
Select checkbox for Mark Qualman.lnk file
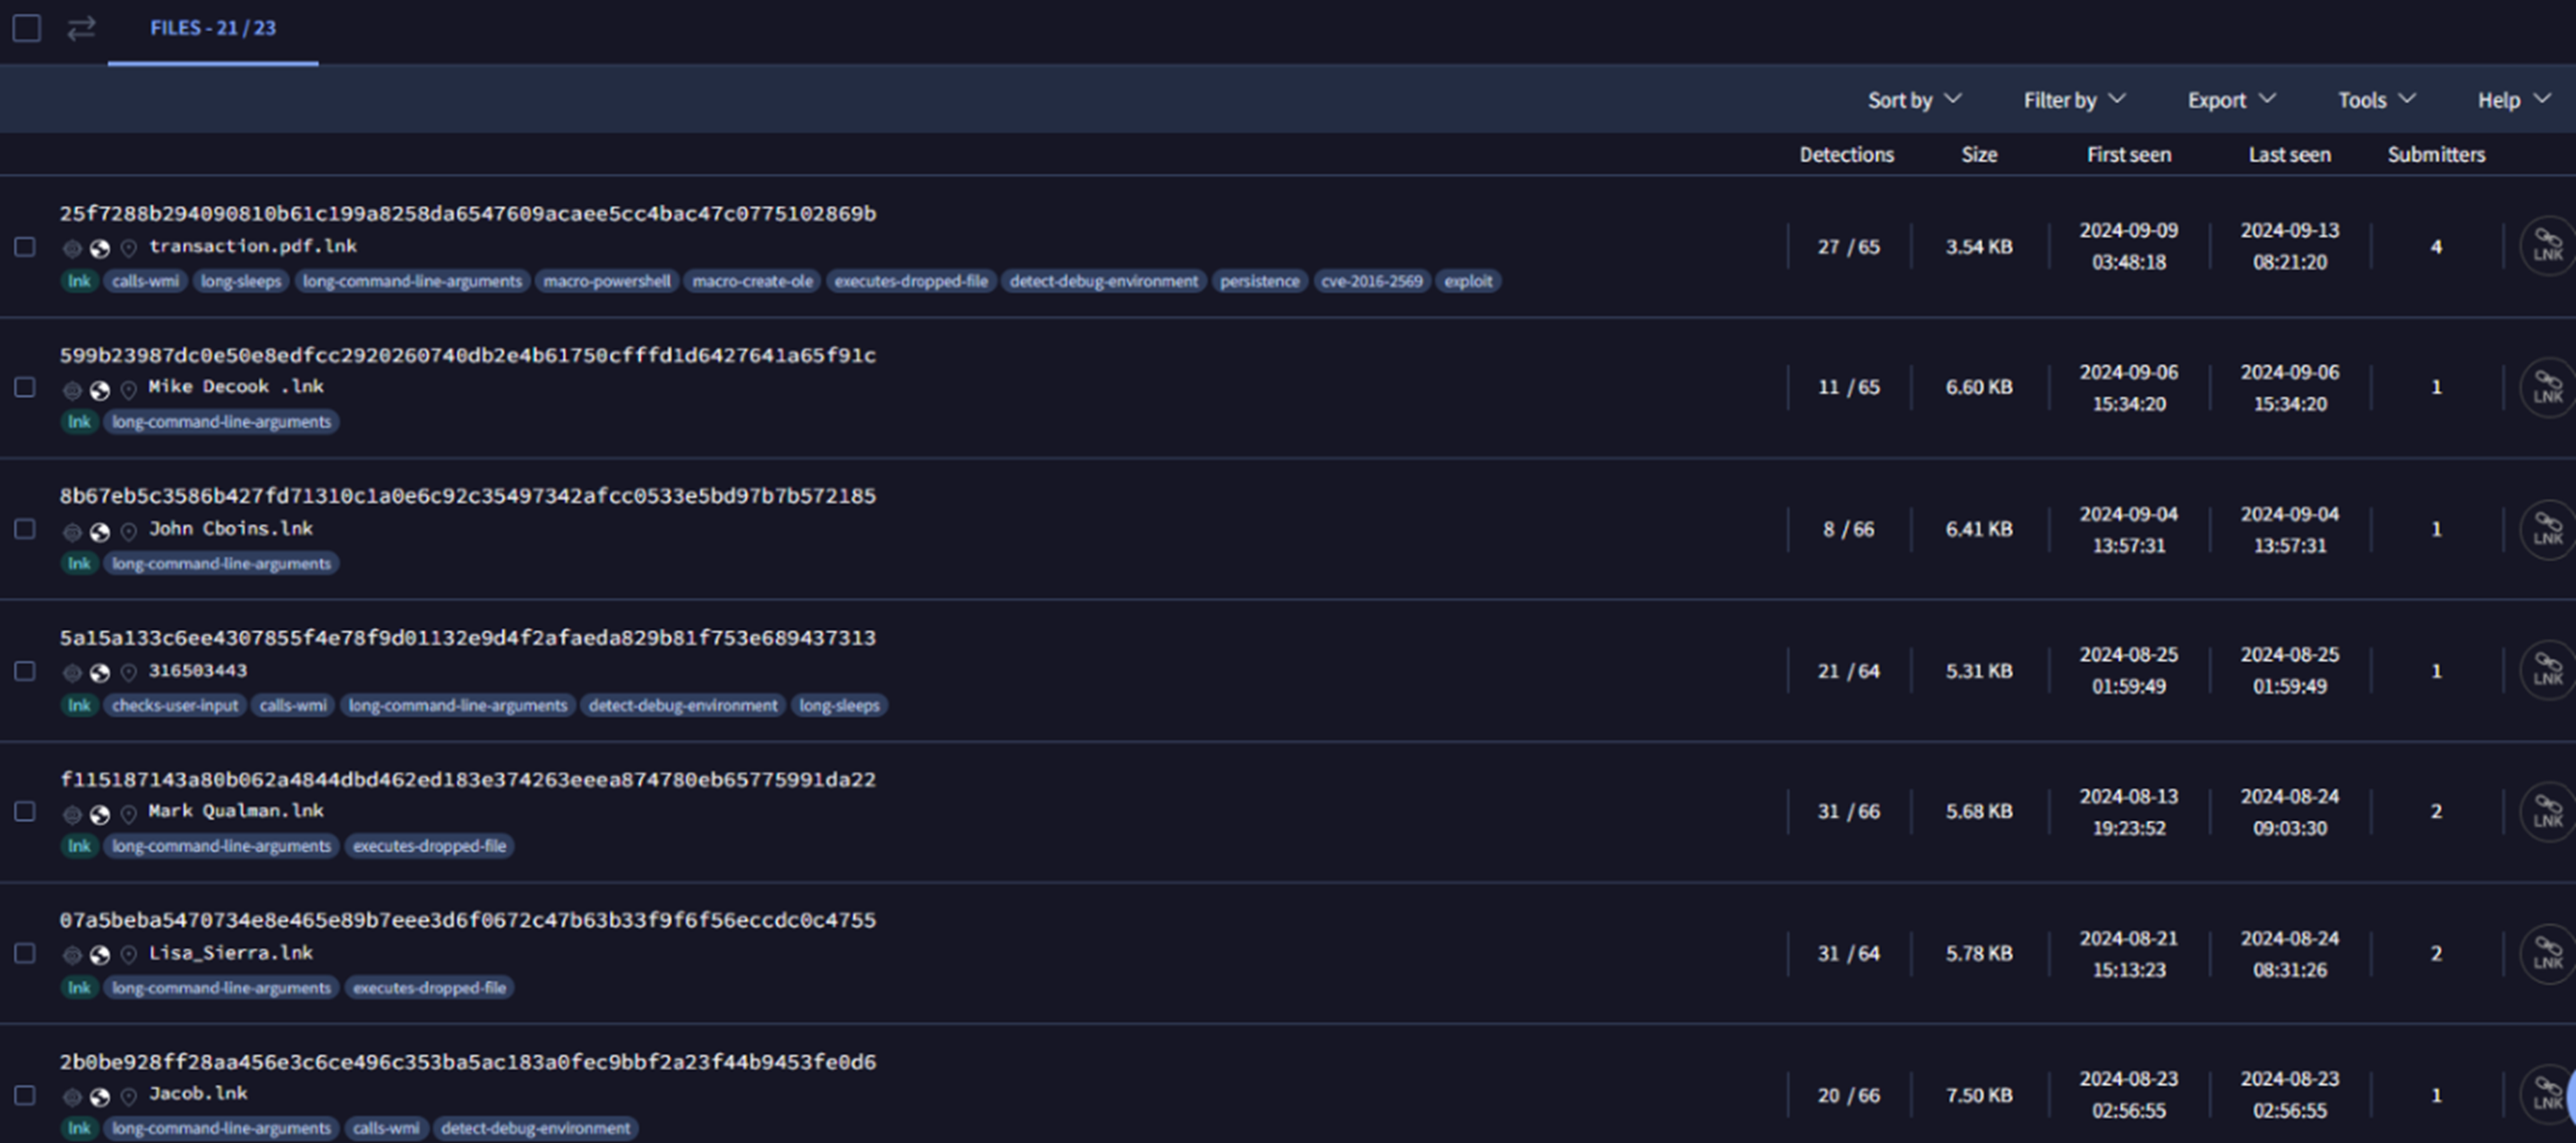coord(25,811)
